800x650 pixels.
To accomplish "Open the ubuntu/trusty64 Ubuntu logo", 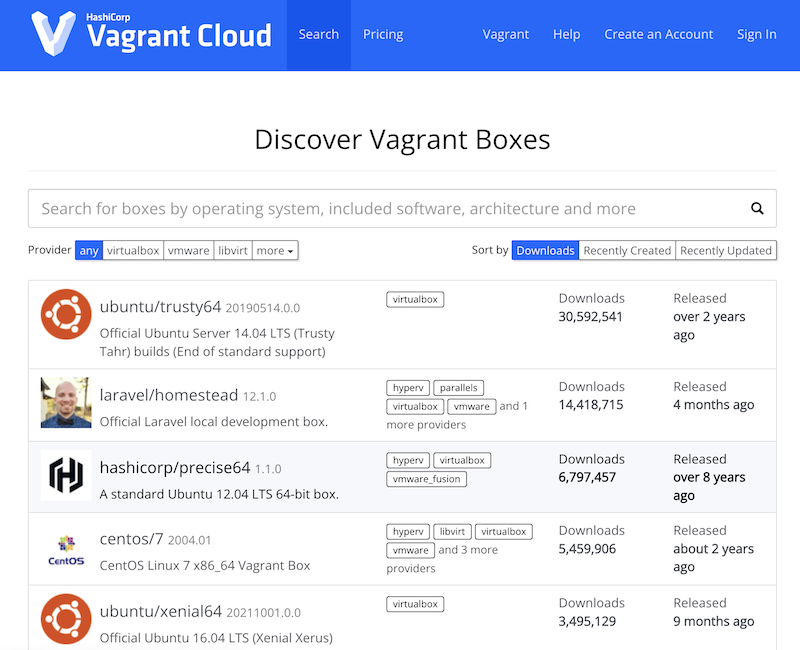I will coord(66,314).
